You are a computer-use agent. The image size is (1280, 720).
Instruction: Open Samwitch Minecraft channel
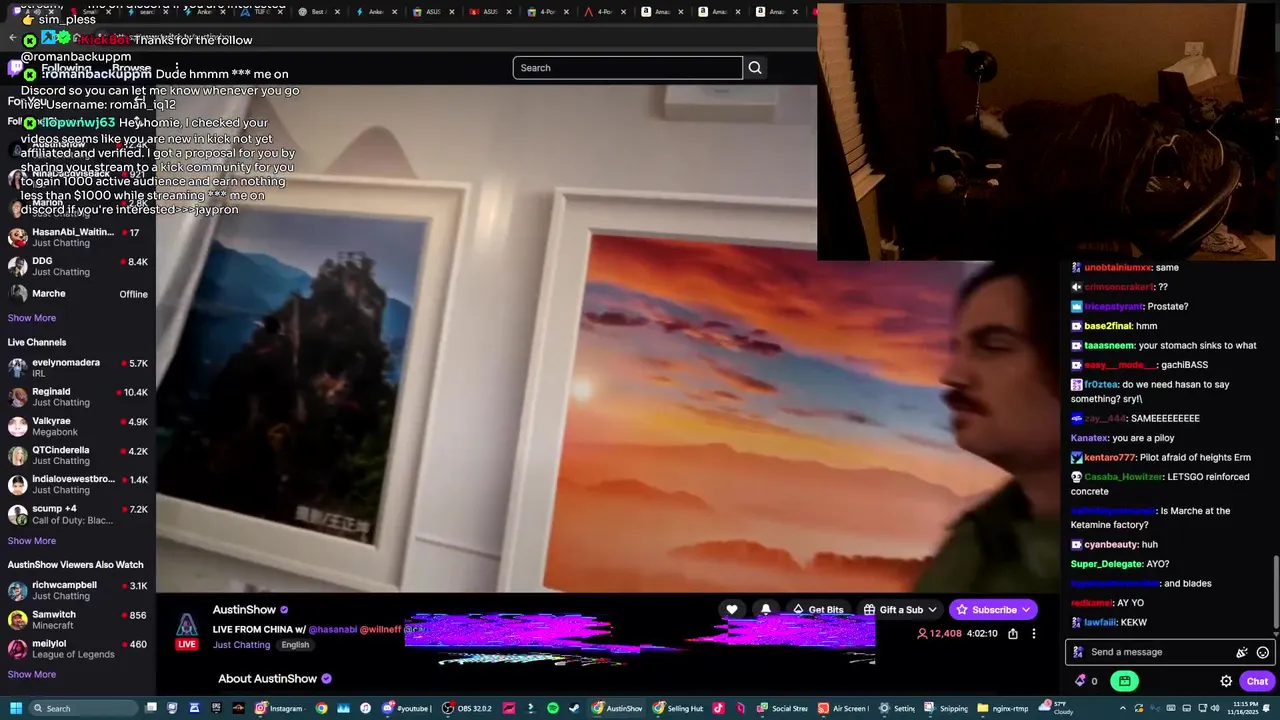pos(78,620)
